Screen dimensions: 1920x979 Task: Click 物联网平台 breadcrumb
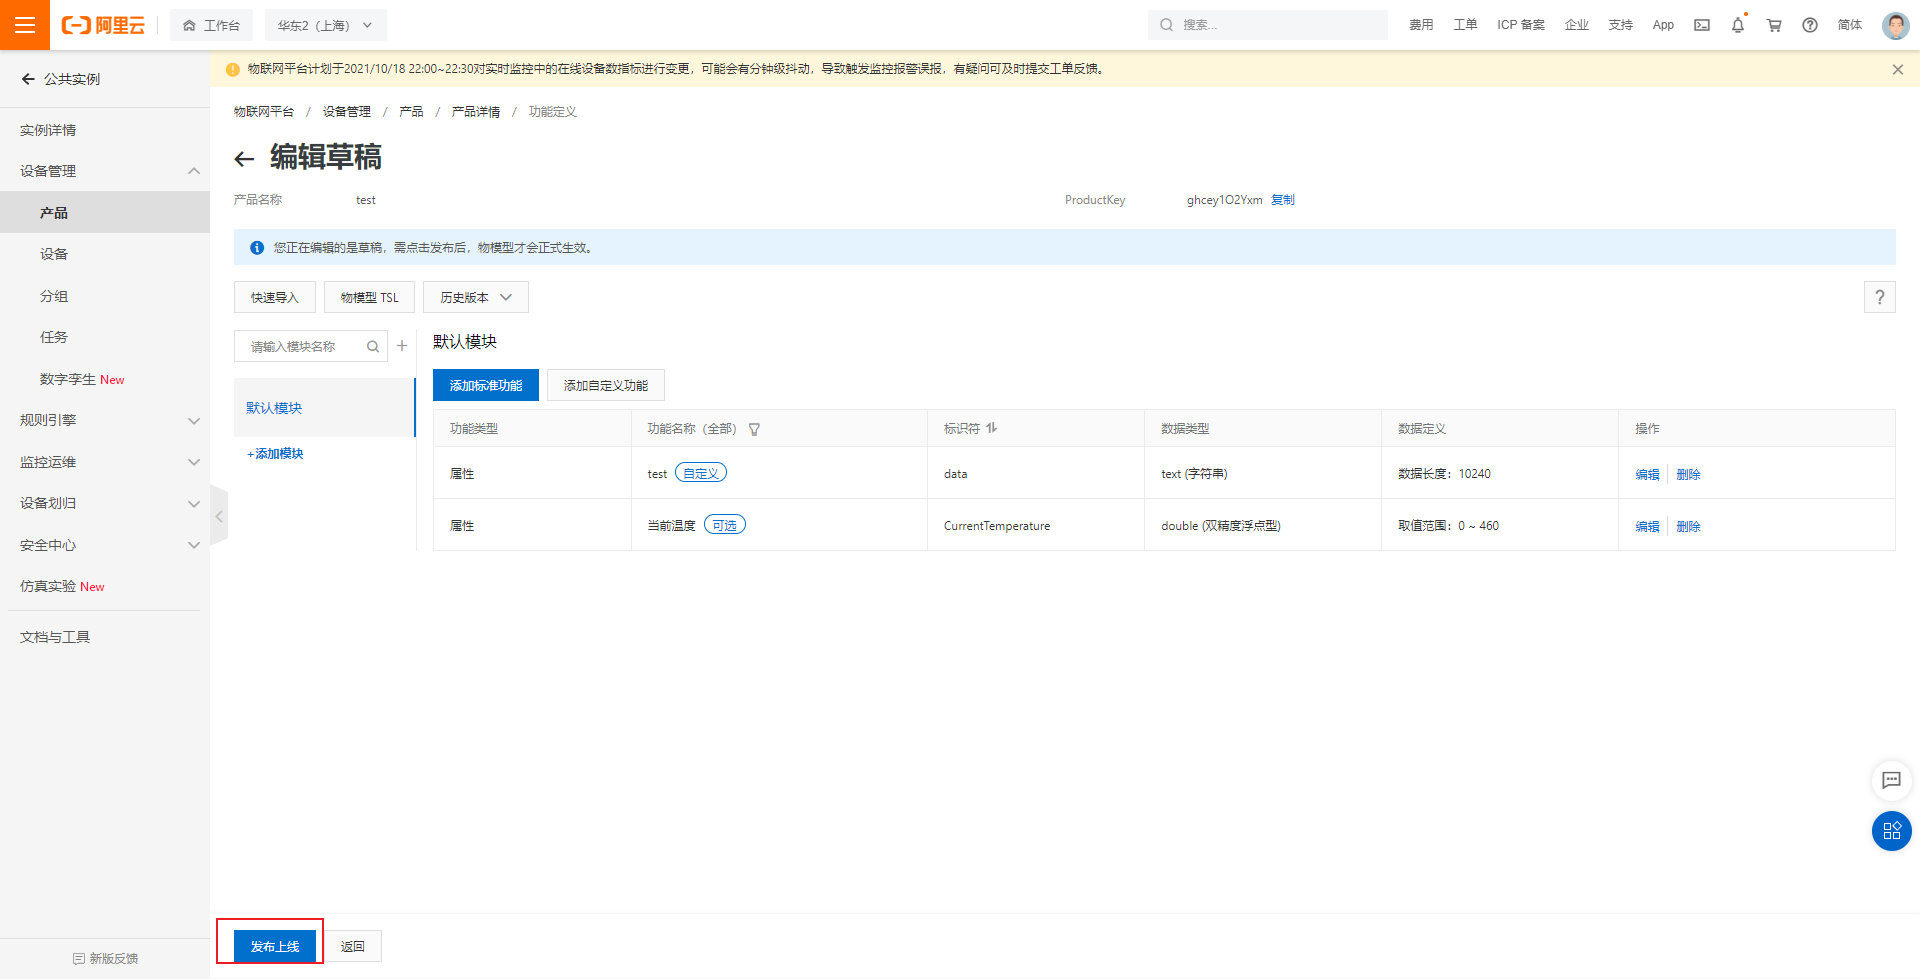tap(264, 112)
